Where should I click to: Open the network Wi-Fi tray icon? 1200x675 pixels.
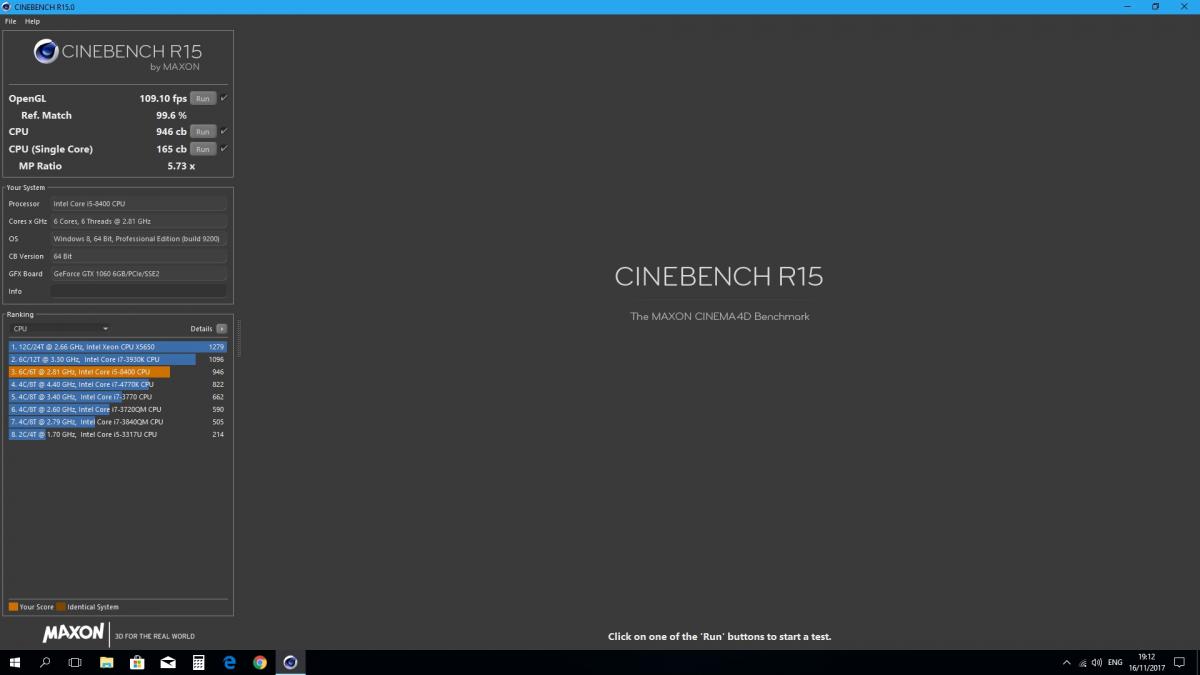click(1081, 662)
